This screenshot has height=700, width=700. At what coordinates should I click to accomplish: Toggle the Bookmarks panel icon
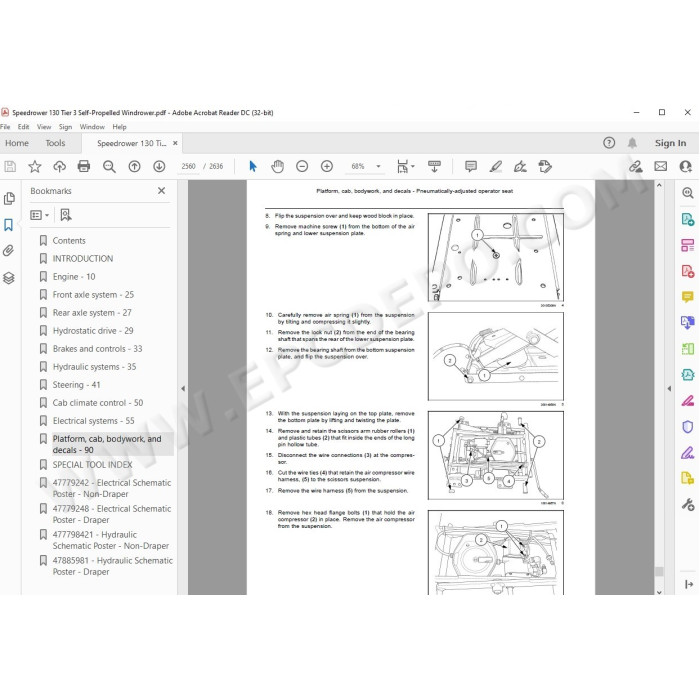point(8,225)
